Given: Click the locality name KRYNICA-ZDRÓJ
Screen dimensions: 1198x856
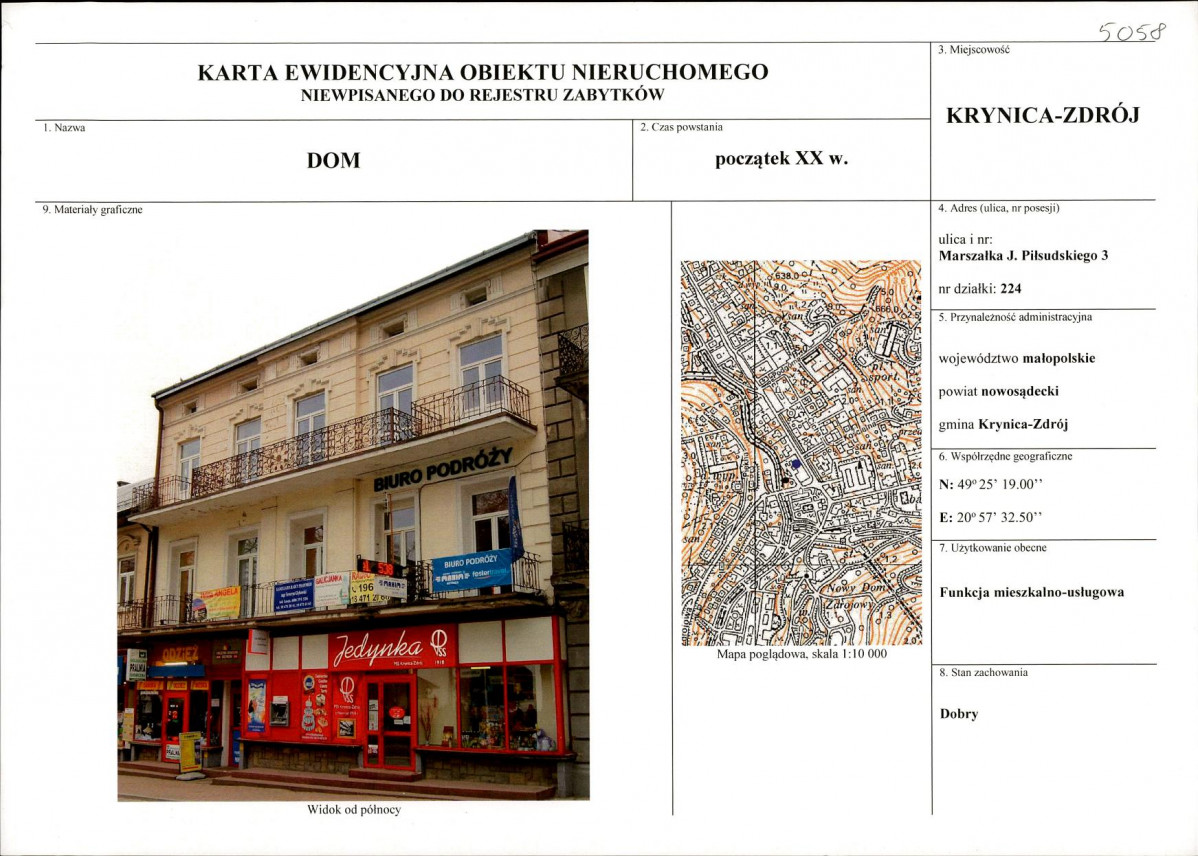Looking at the screenshot, I should coord(1042,115).
